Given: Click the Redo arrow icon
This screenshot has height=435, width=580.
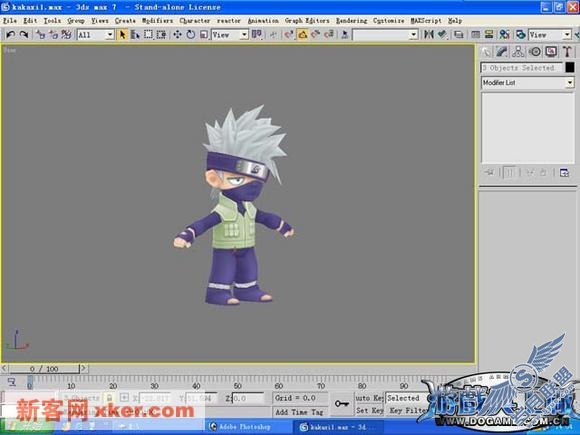Looking at the screenshot, I should point(24,35).
